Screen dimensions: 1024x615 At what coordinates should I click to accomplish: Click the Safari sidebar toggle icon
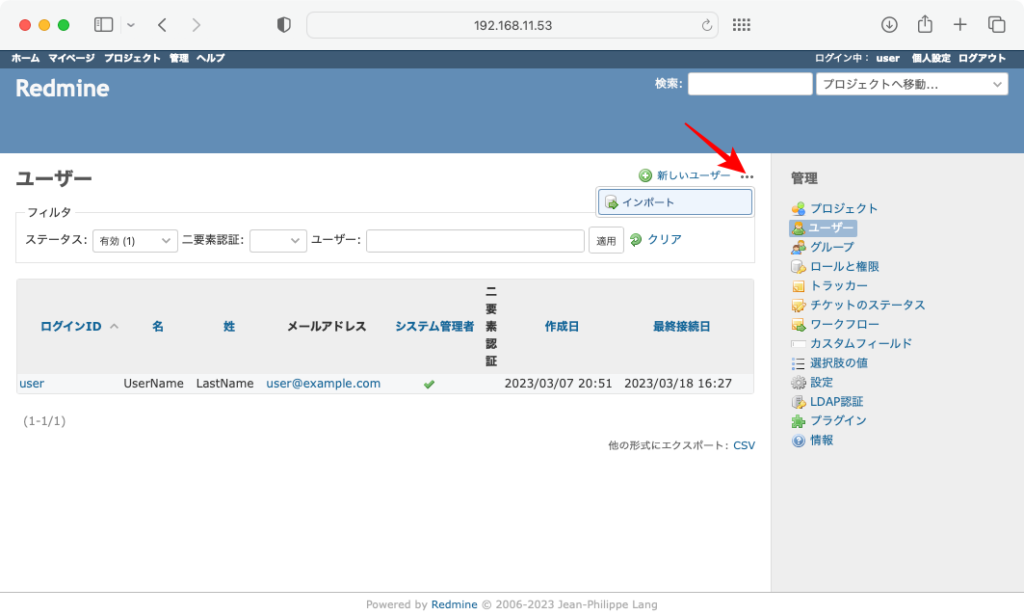pos(103,25)
